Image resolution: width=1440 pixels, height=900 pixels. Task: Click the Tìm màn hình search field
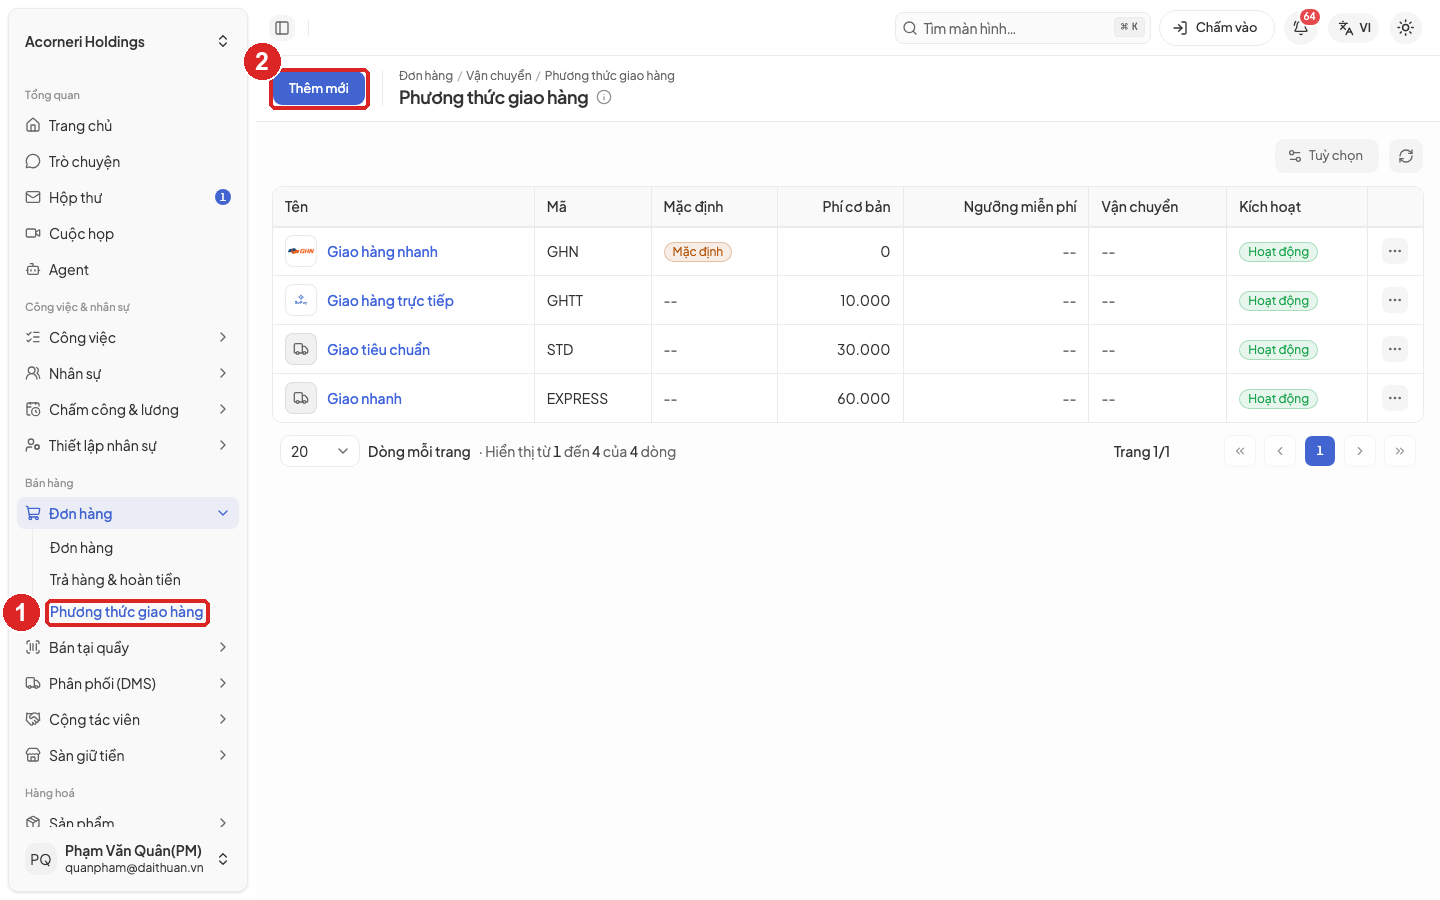click(1022, 28)
